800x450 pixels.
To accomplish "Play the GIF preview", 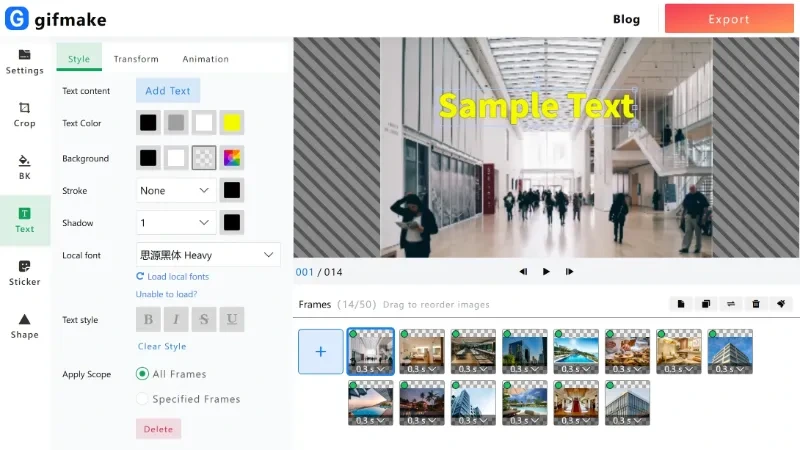I will pyautogui.click(x=546, y=271).
